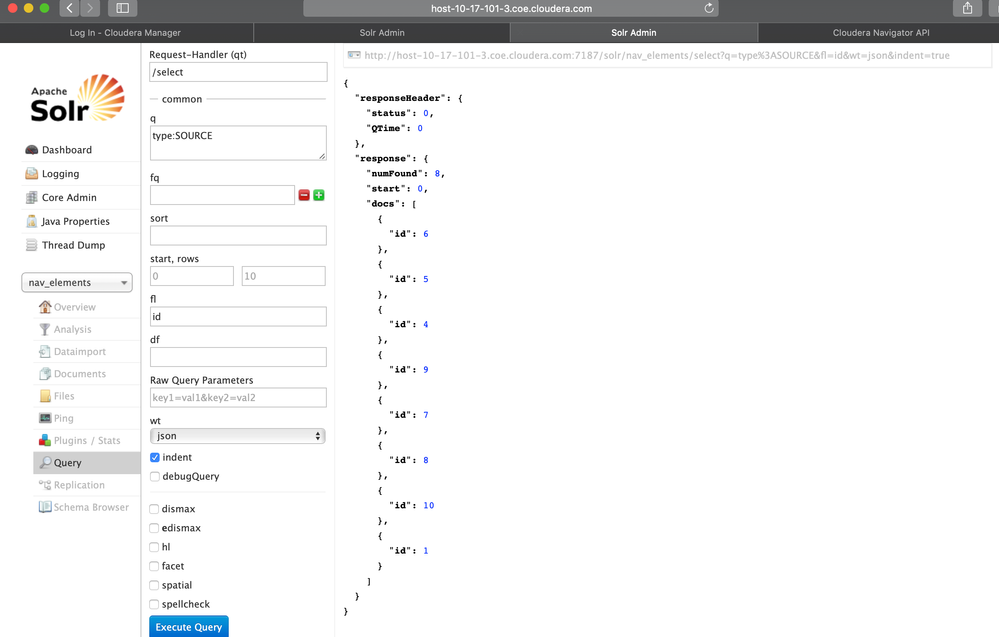Click the small icon beside query URL
Viewport: 999px width, 637px height.
tap(354, 55)
